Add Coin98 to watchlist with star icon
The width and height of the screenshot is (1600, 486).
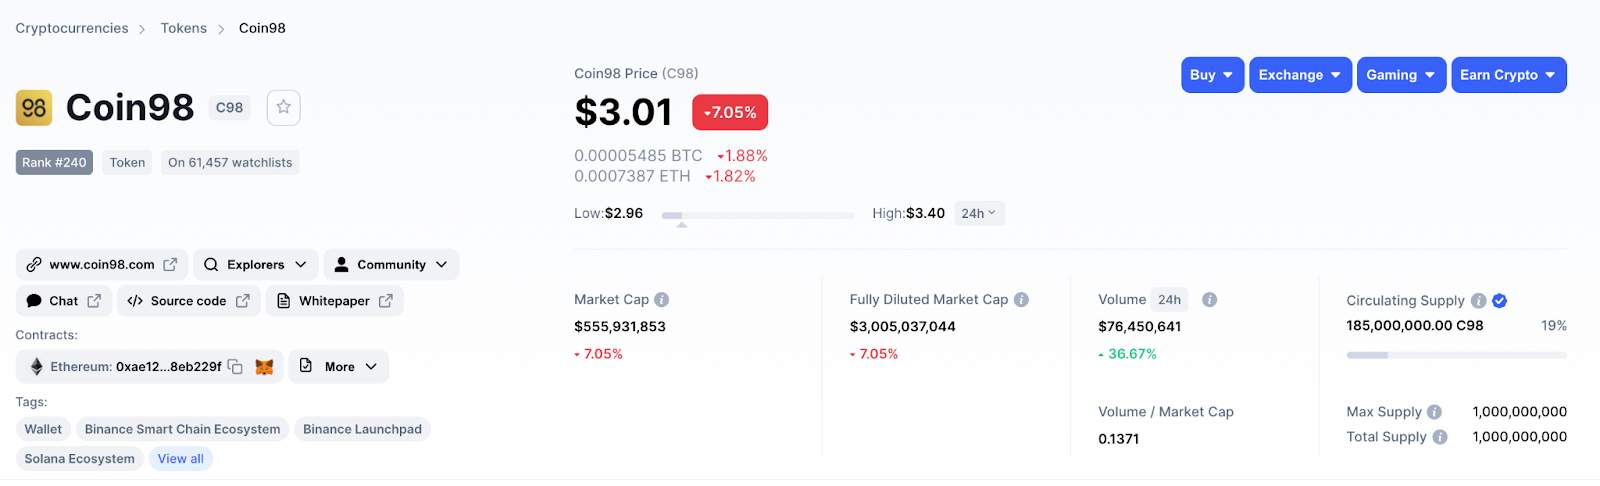point(284,107)
